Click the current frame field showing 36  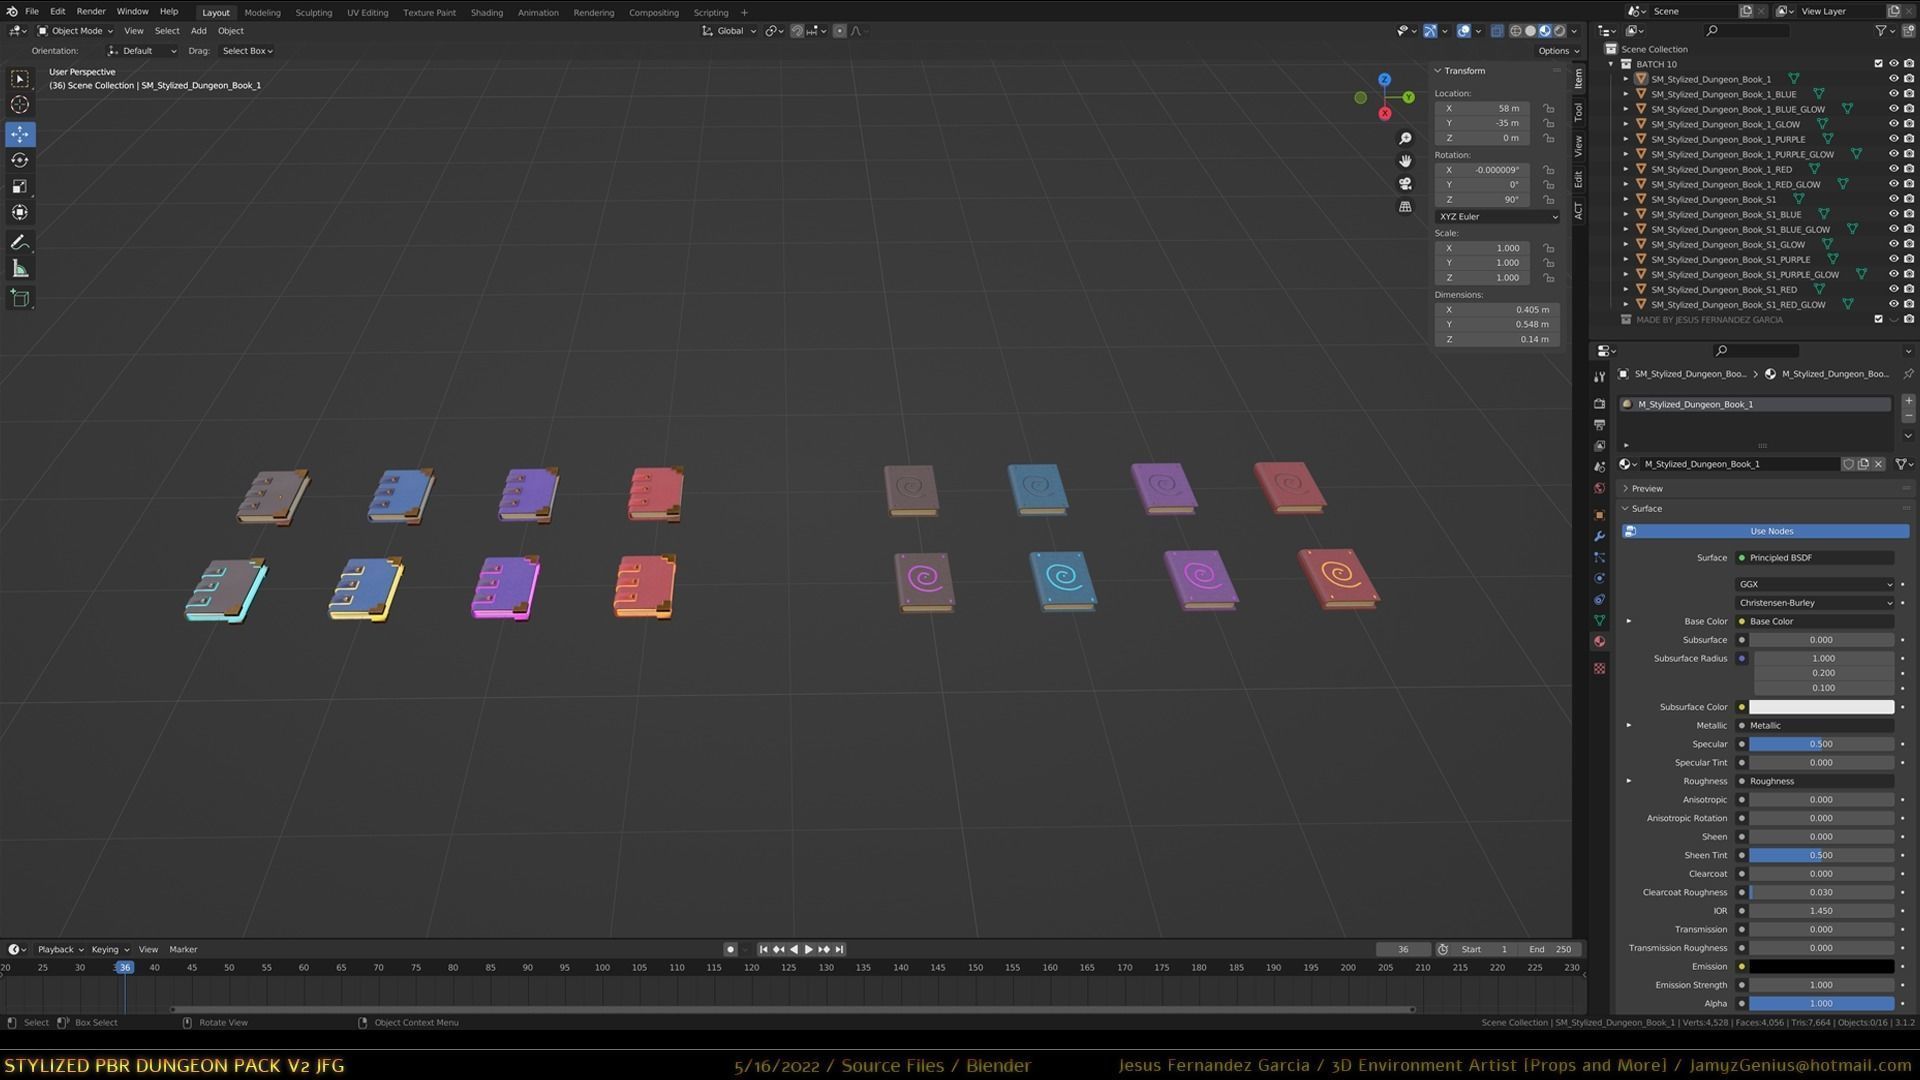click(1403, 949)
